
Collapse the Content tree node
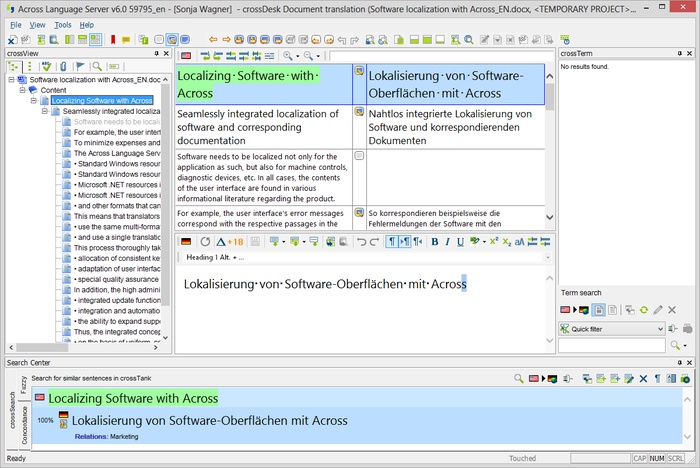pos(22,90)
